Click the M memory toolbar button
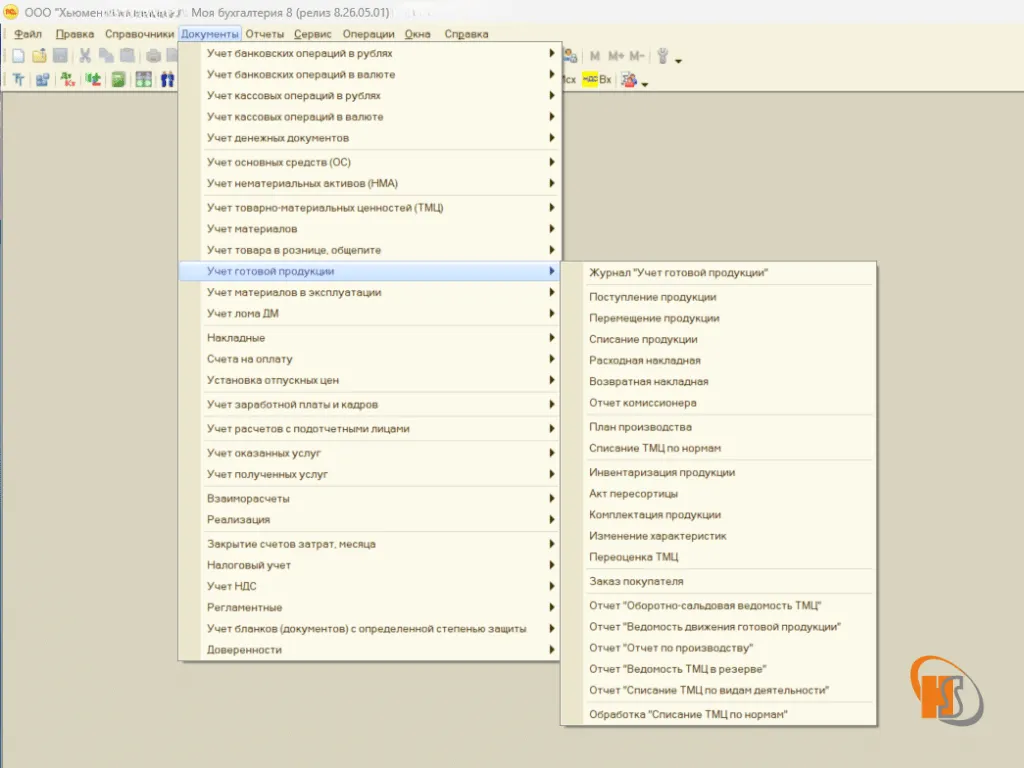This screenshot has height=768, width=1024. click(595, 56)
